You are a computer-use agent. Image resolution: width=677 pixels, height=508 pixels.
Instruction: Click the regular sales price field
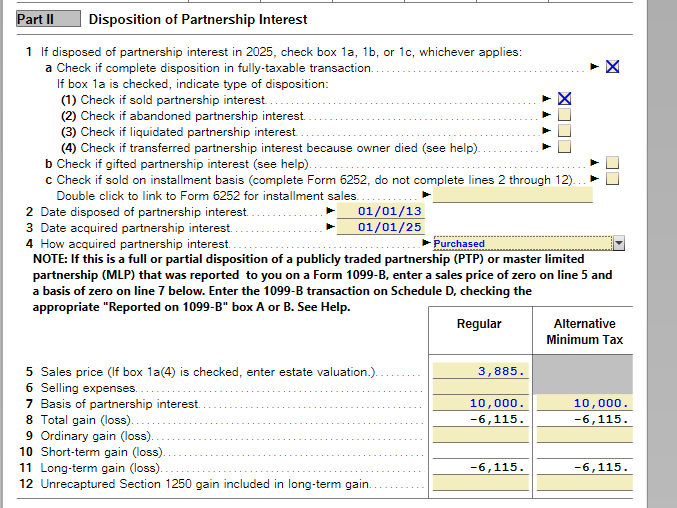click(480, 371)
